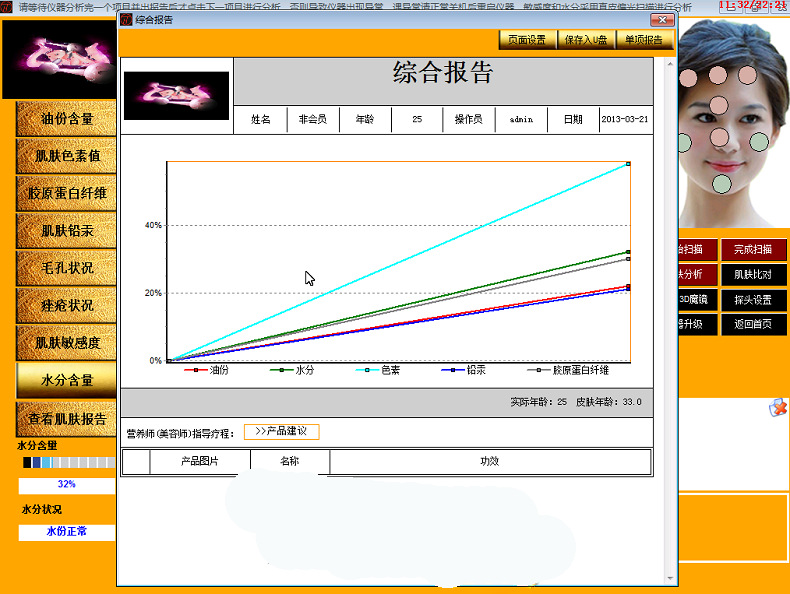This screenshot has width=790, height=594.
Task: Close the 综合报告 dialog window
Action: click(x=662, y=20)
